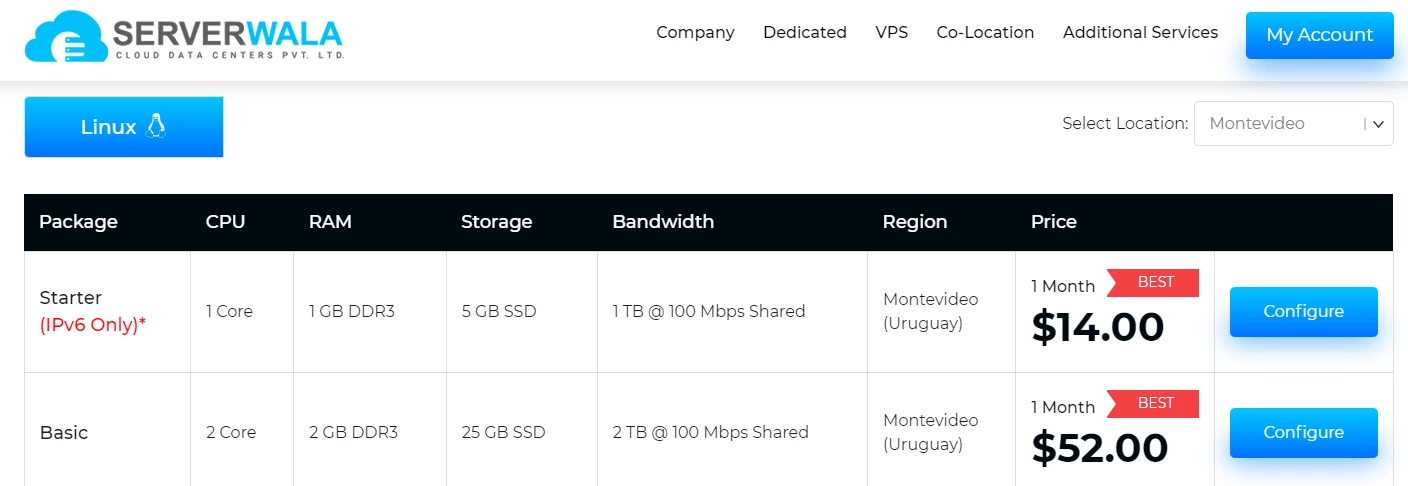
Task: Click the location dropdown chevron arrow
Action: (x=1378, y=124)
